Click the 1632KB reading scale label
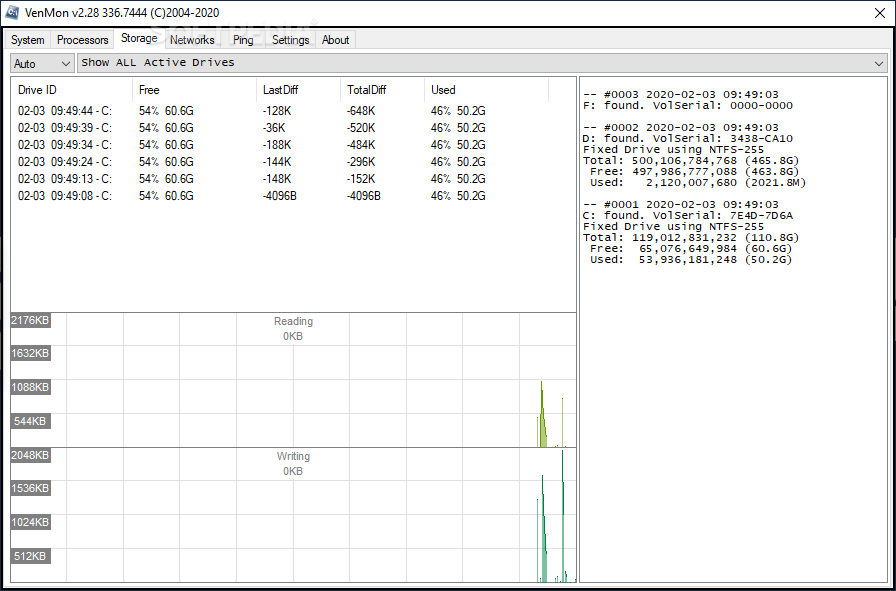896x591 pixels. tap(31, 353)
